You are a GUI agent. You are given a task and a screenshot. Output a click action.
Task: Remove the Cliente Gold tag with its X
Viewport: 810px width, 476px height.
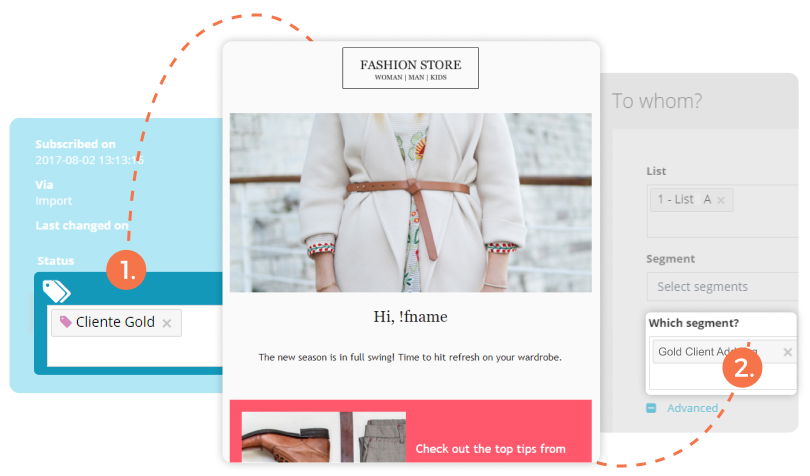click(167, 324)
